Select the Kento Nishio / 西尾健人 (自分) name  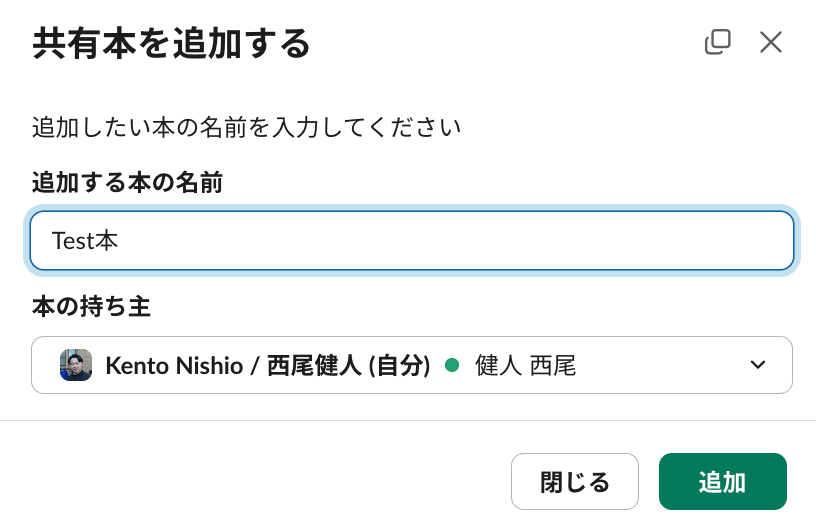point(268,365)
